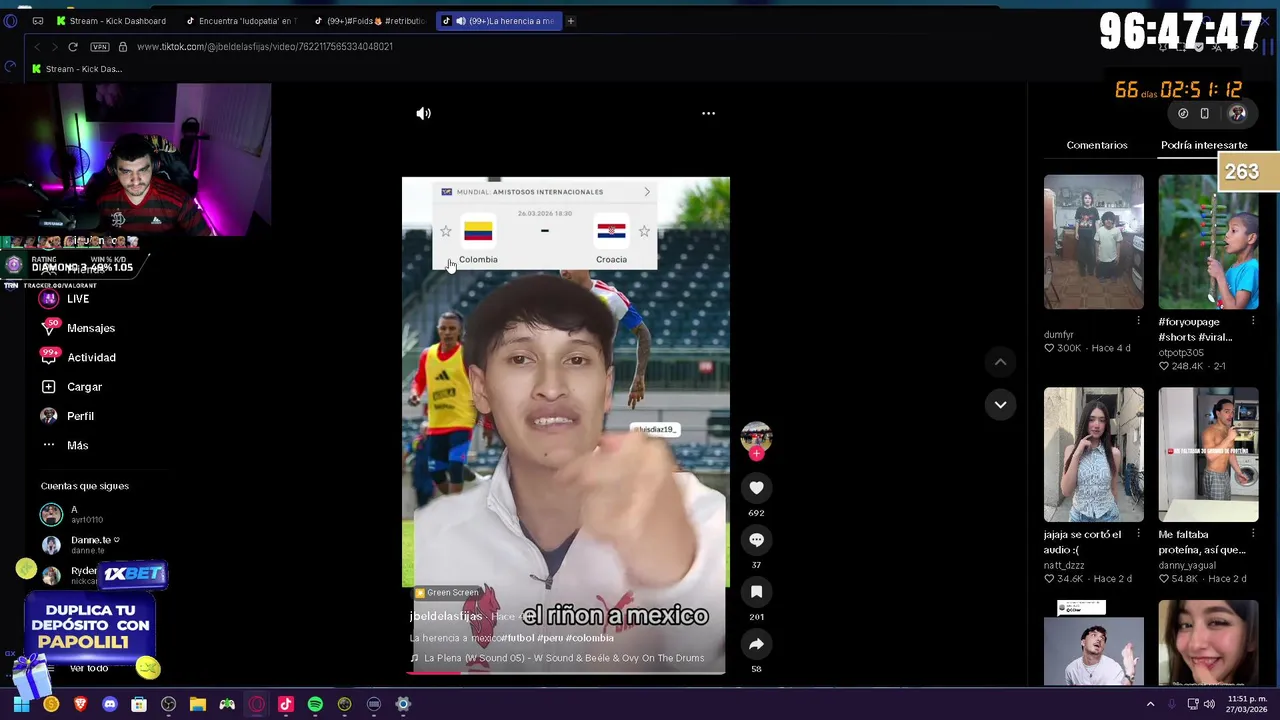Share the video using the arrow icon

click(756, 644)
